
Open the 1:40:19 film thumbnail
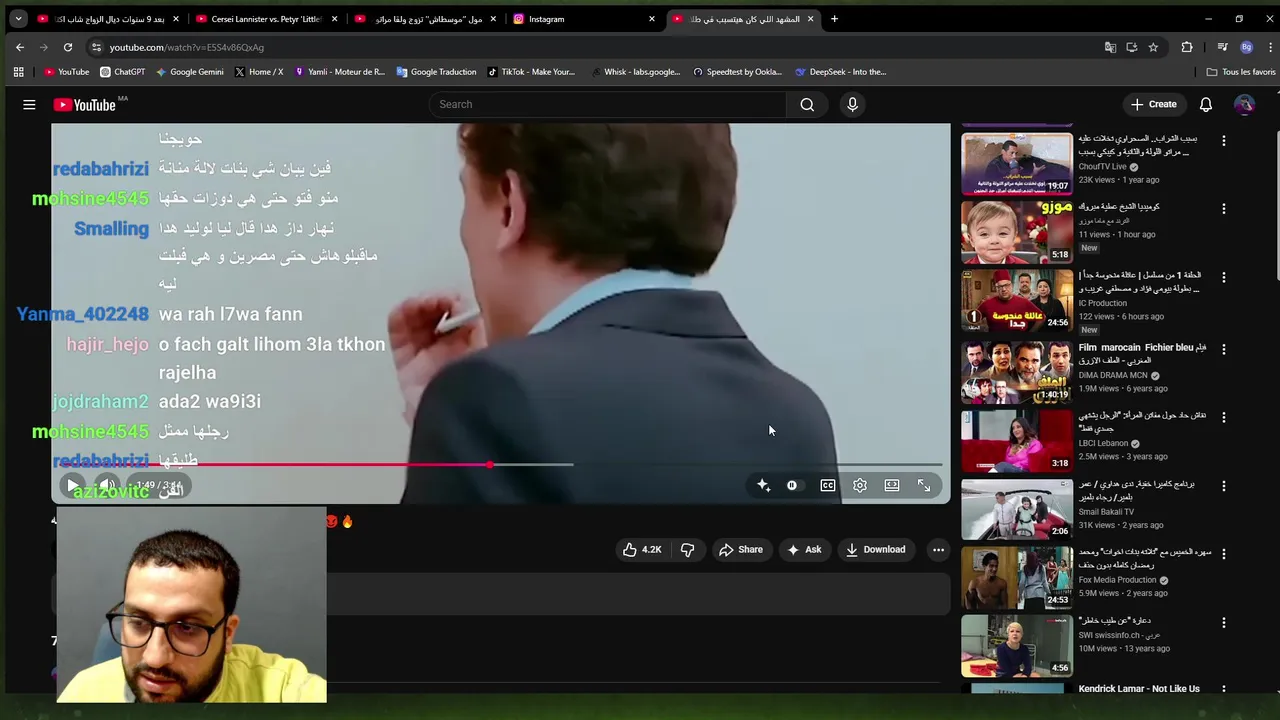click(x=1017, y=372)
